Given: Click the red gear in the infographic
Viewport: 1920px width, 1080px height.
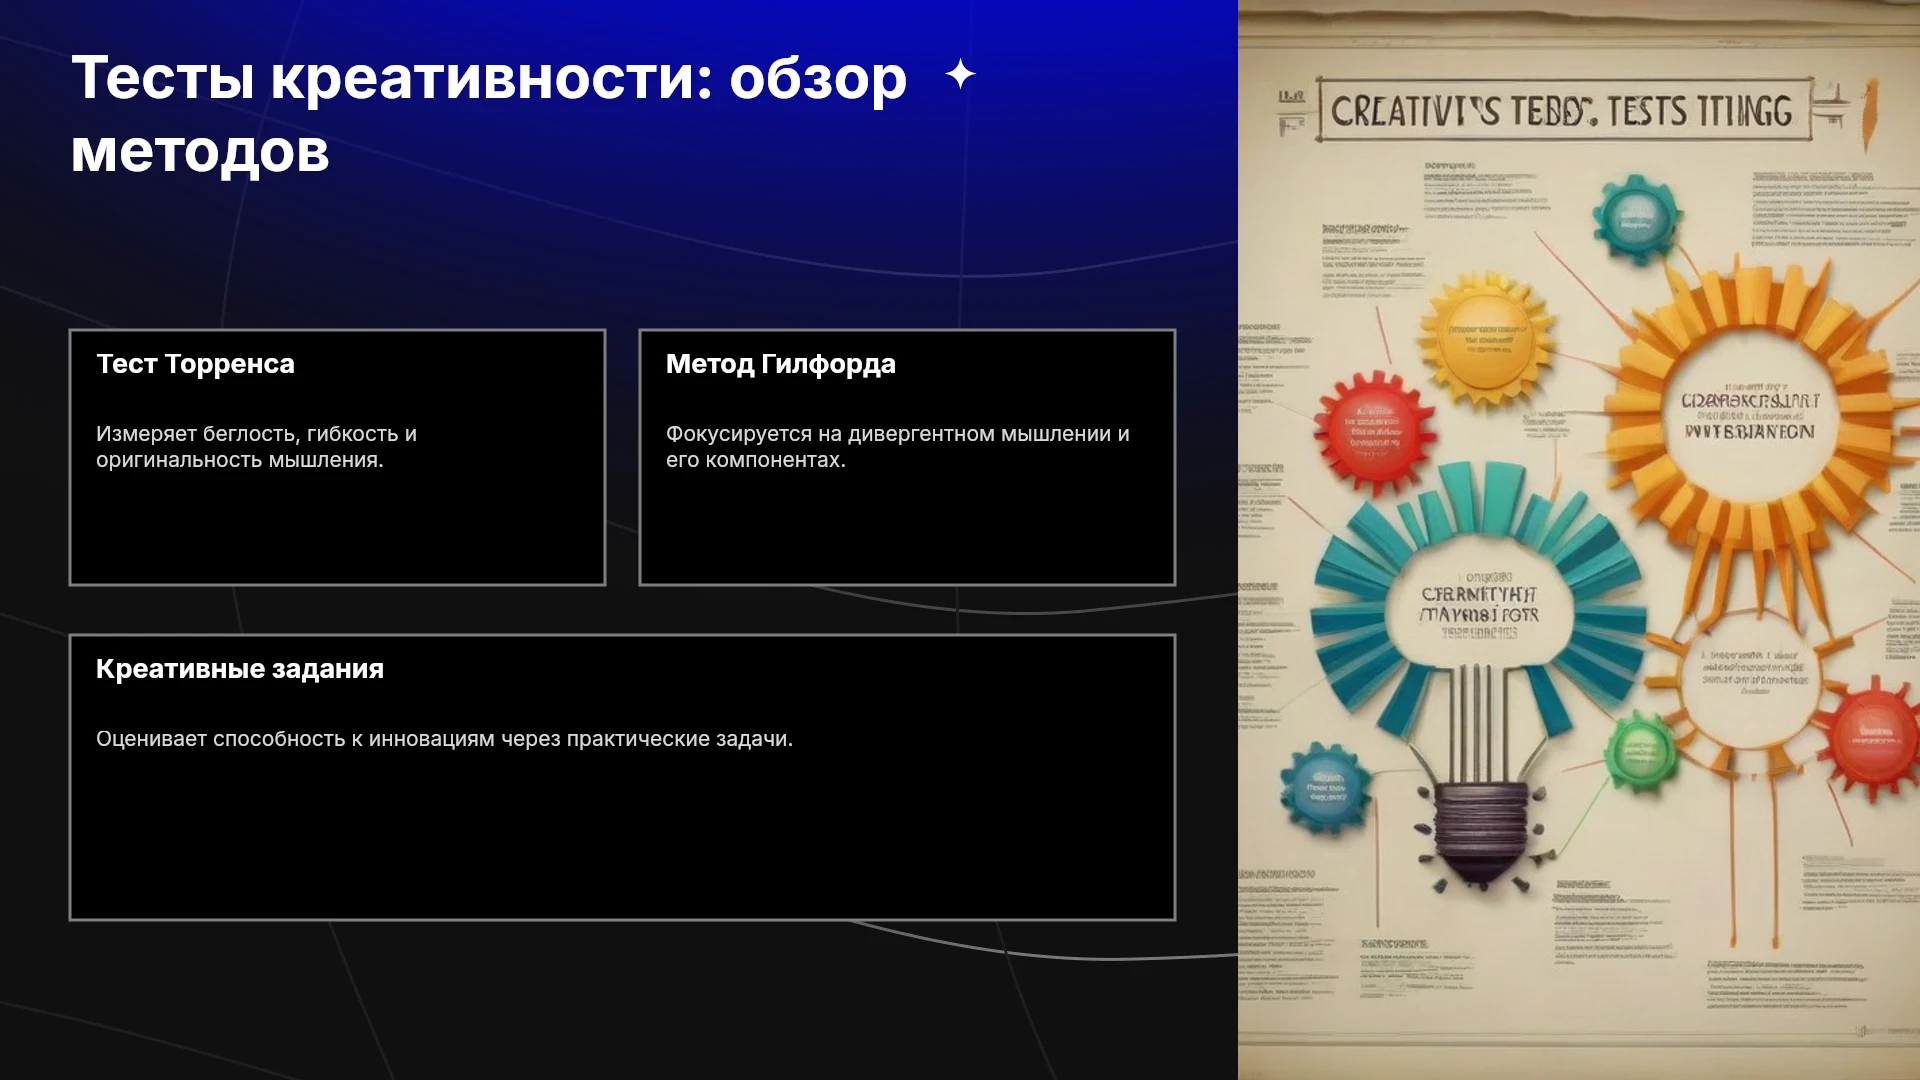Looking at the screenshot, I should (x=1375, y=430).
